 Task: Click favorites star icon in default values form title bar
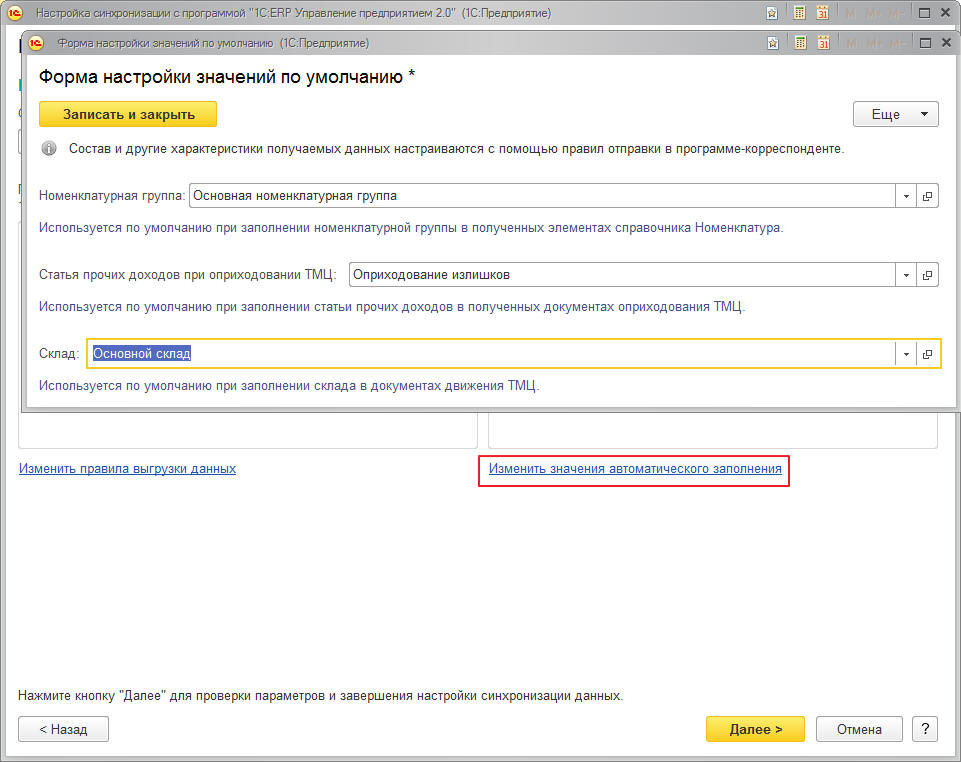tap(772, 43)
